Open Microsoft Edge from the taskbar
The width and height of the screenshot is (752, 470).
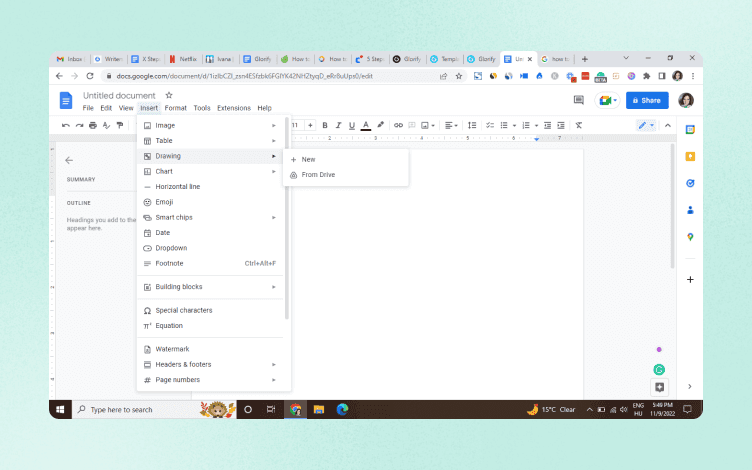coord(342,410)
